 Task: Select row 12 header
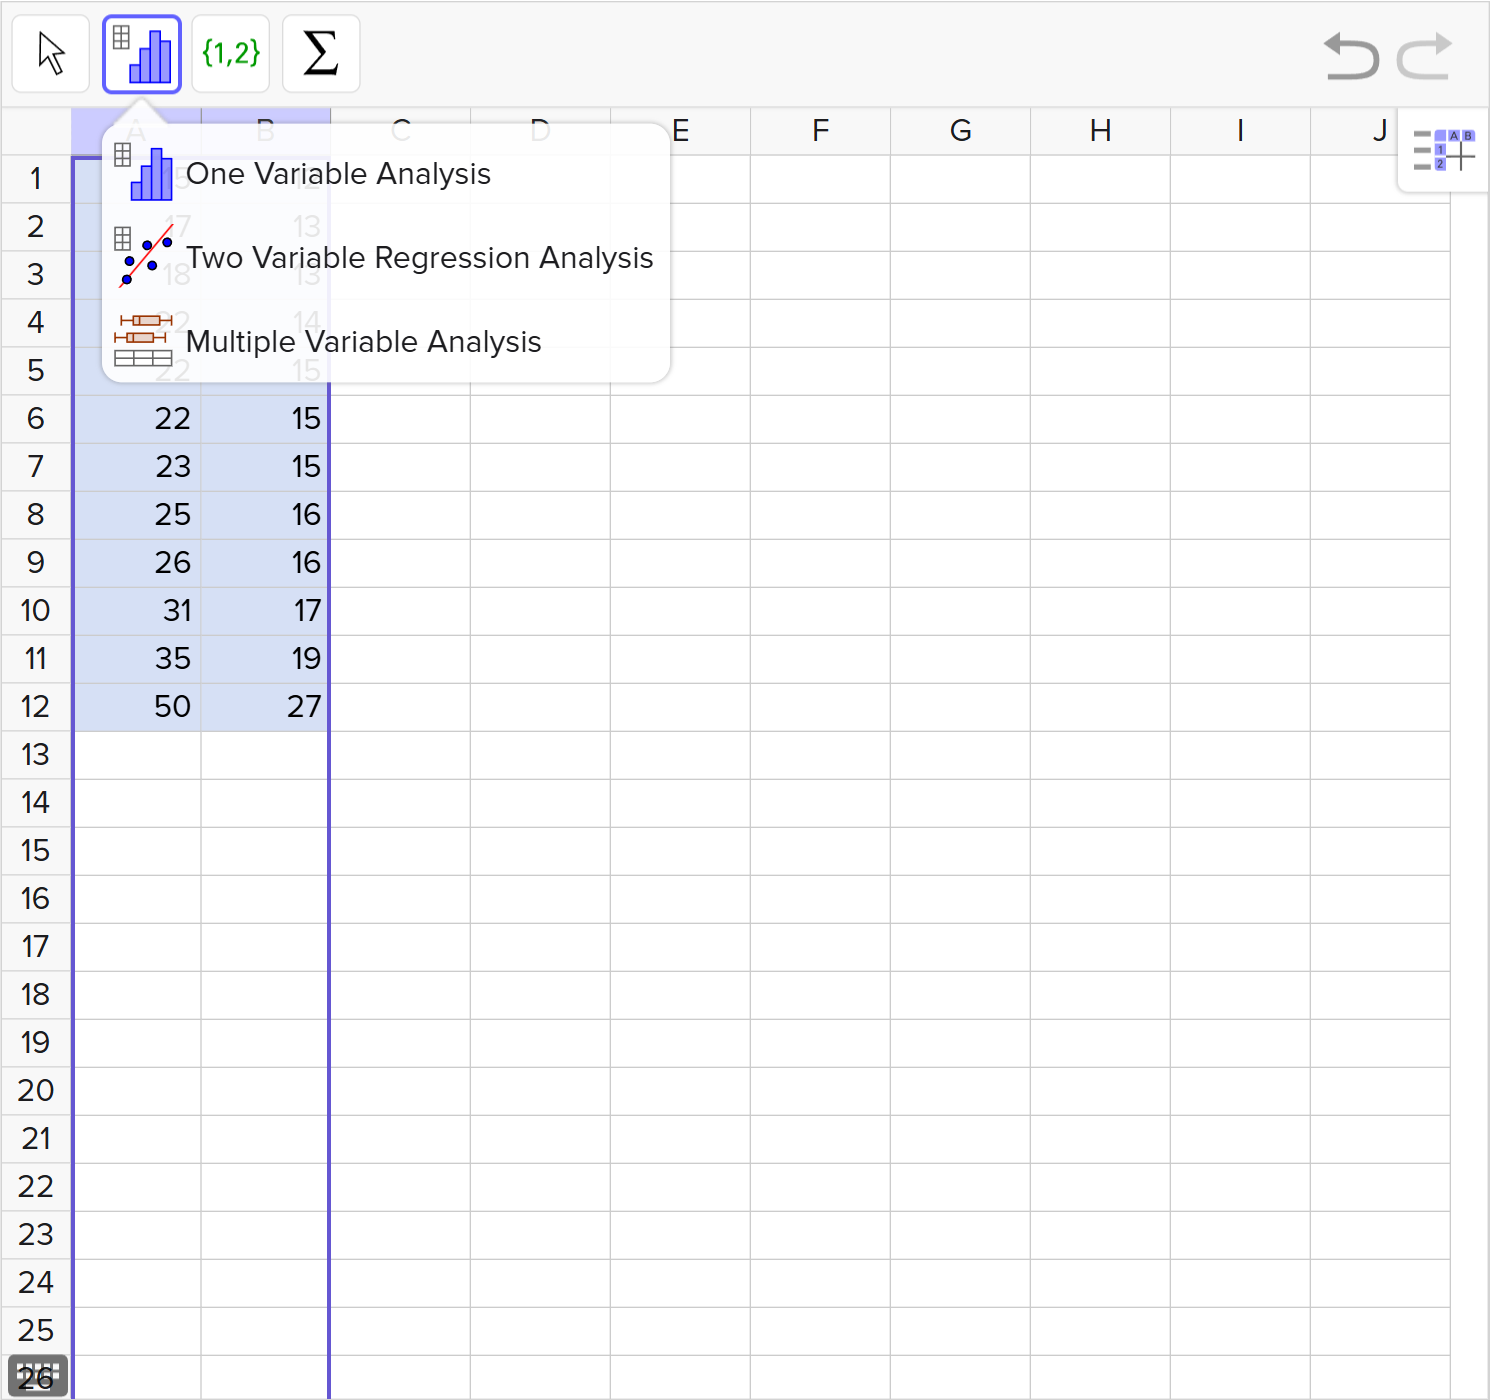tap(36, 707)
